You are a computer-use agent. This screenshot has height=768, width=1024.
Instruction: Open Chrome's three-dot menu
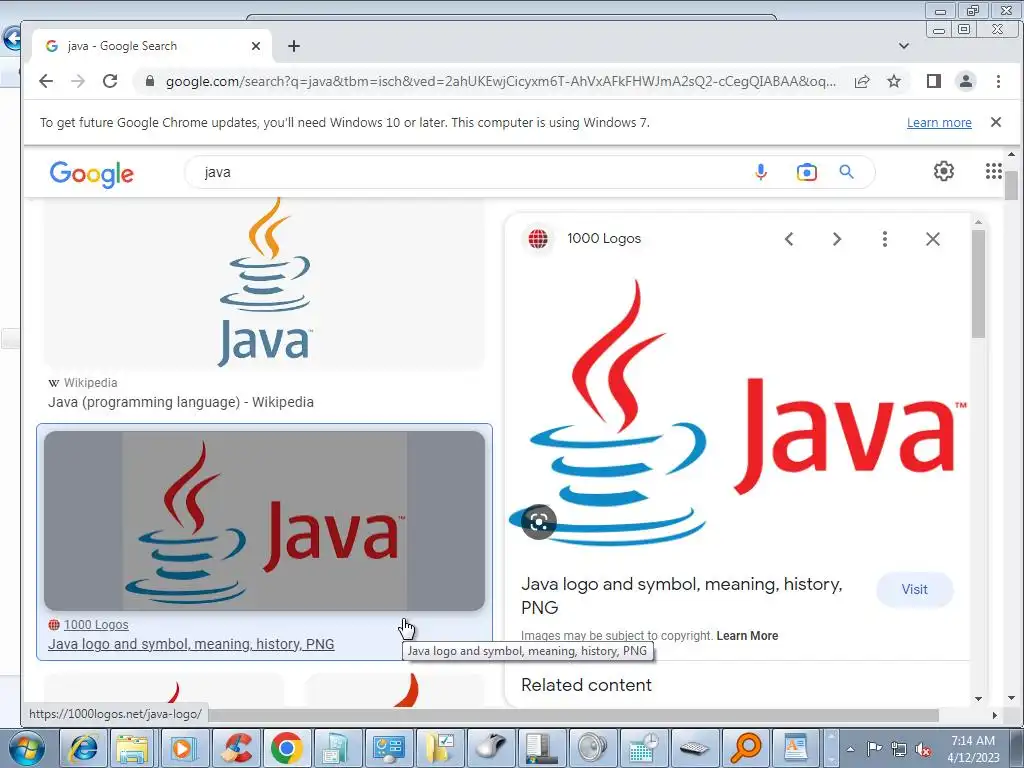[x=998, y=81]
